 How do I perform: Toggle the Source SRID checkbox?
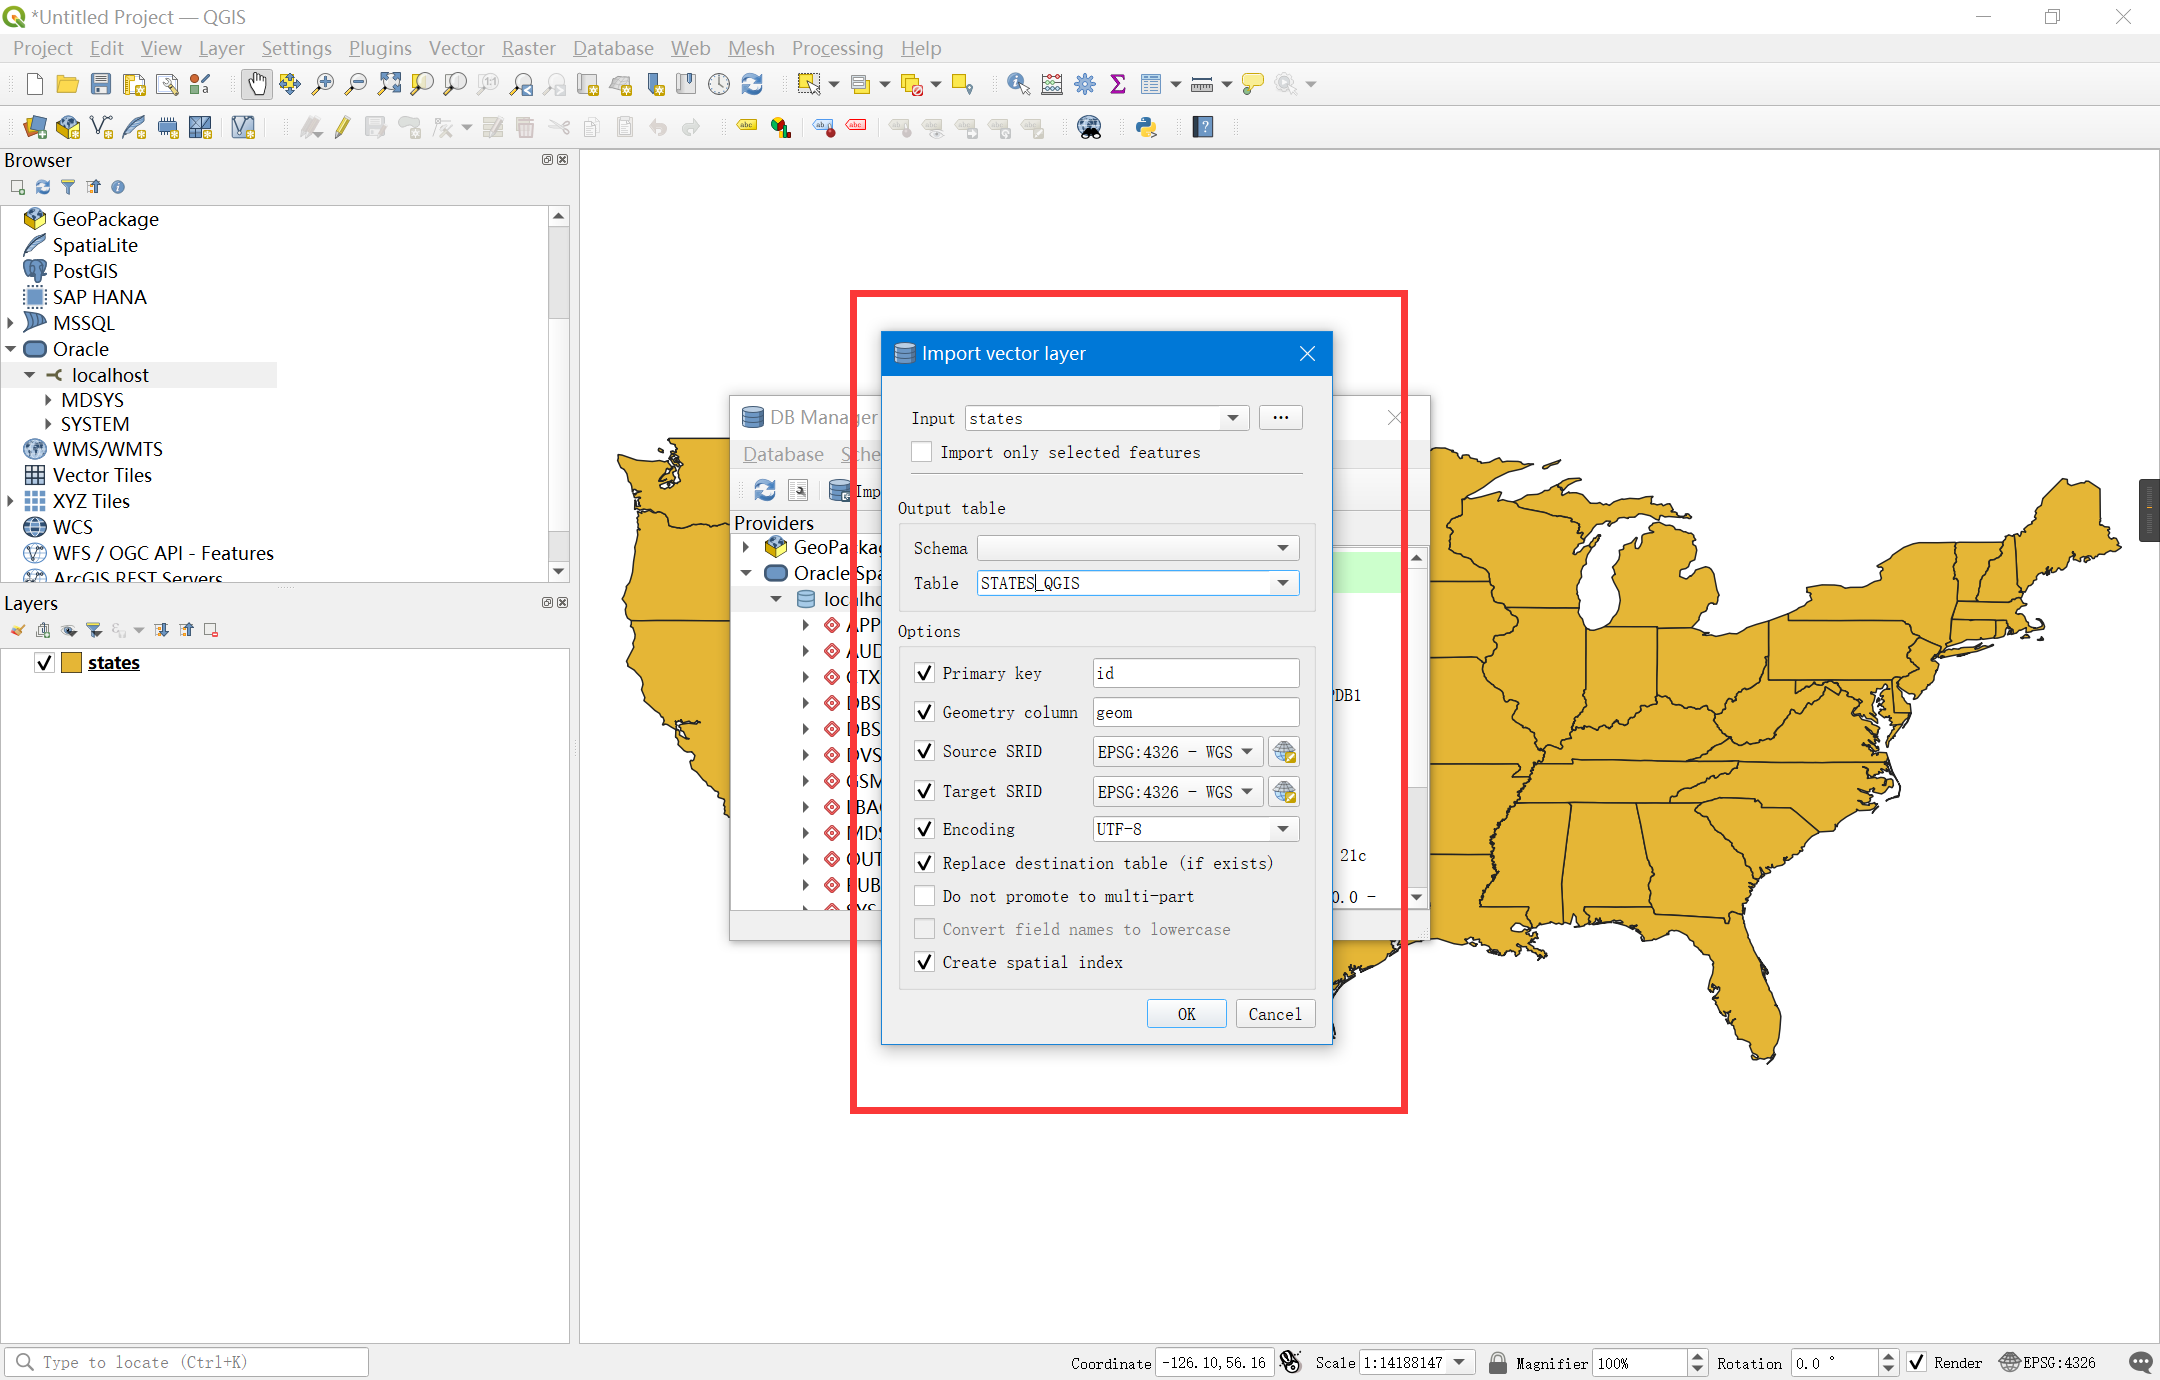pos(925,751)
